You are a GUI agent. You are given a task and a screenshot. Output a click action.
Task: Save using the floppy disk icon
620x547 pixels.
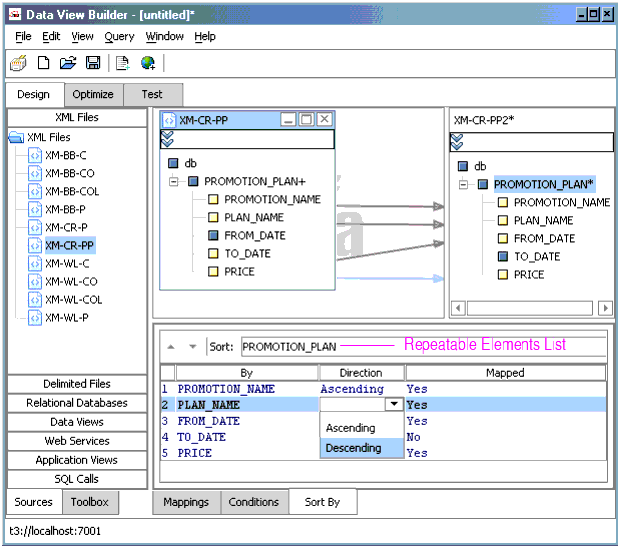pyautogui.click(x=93, y=63)
